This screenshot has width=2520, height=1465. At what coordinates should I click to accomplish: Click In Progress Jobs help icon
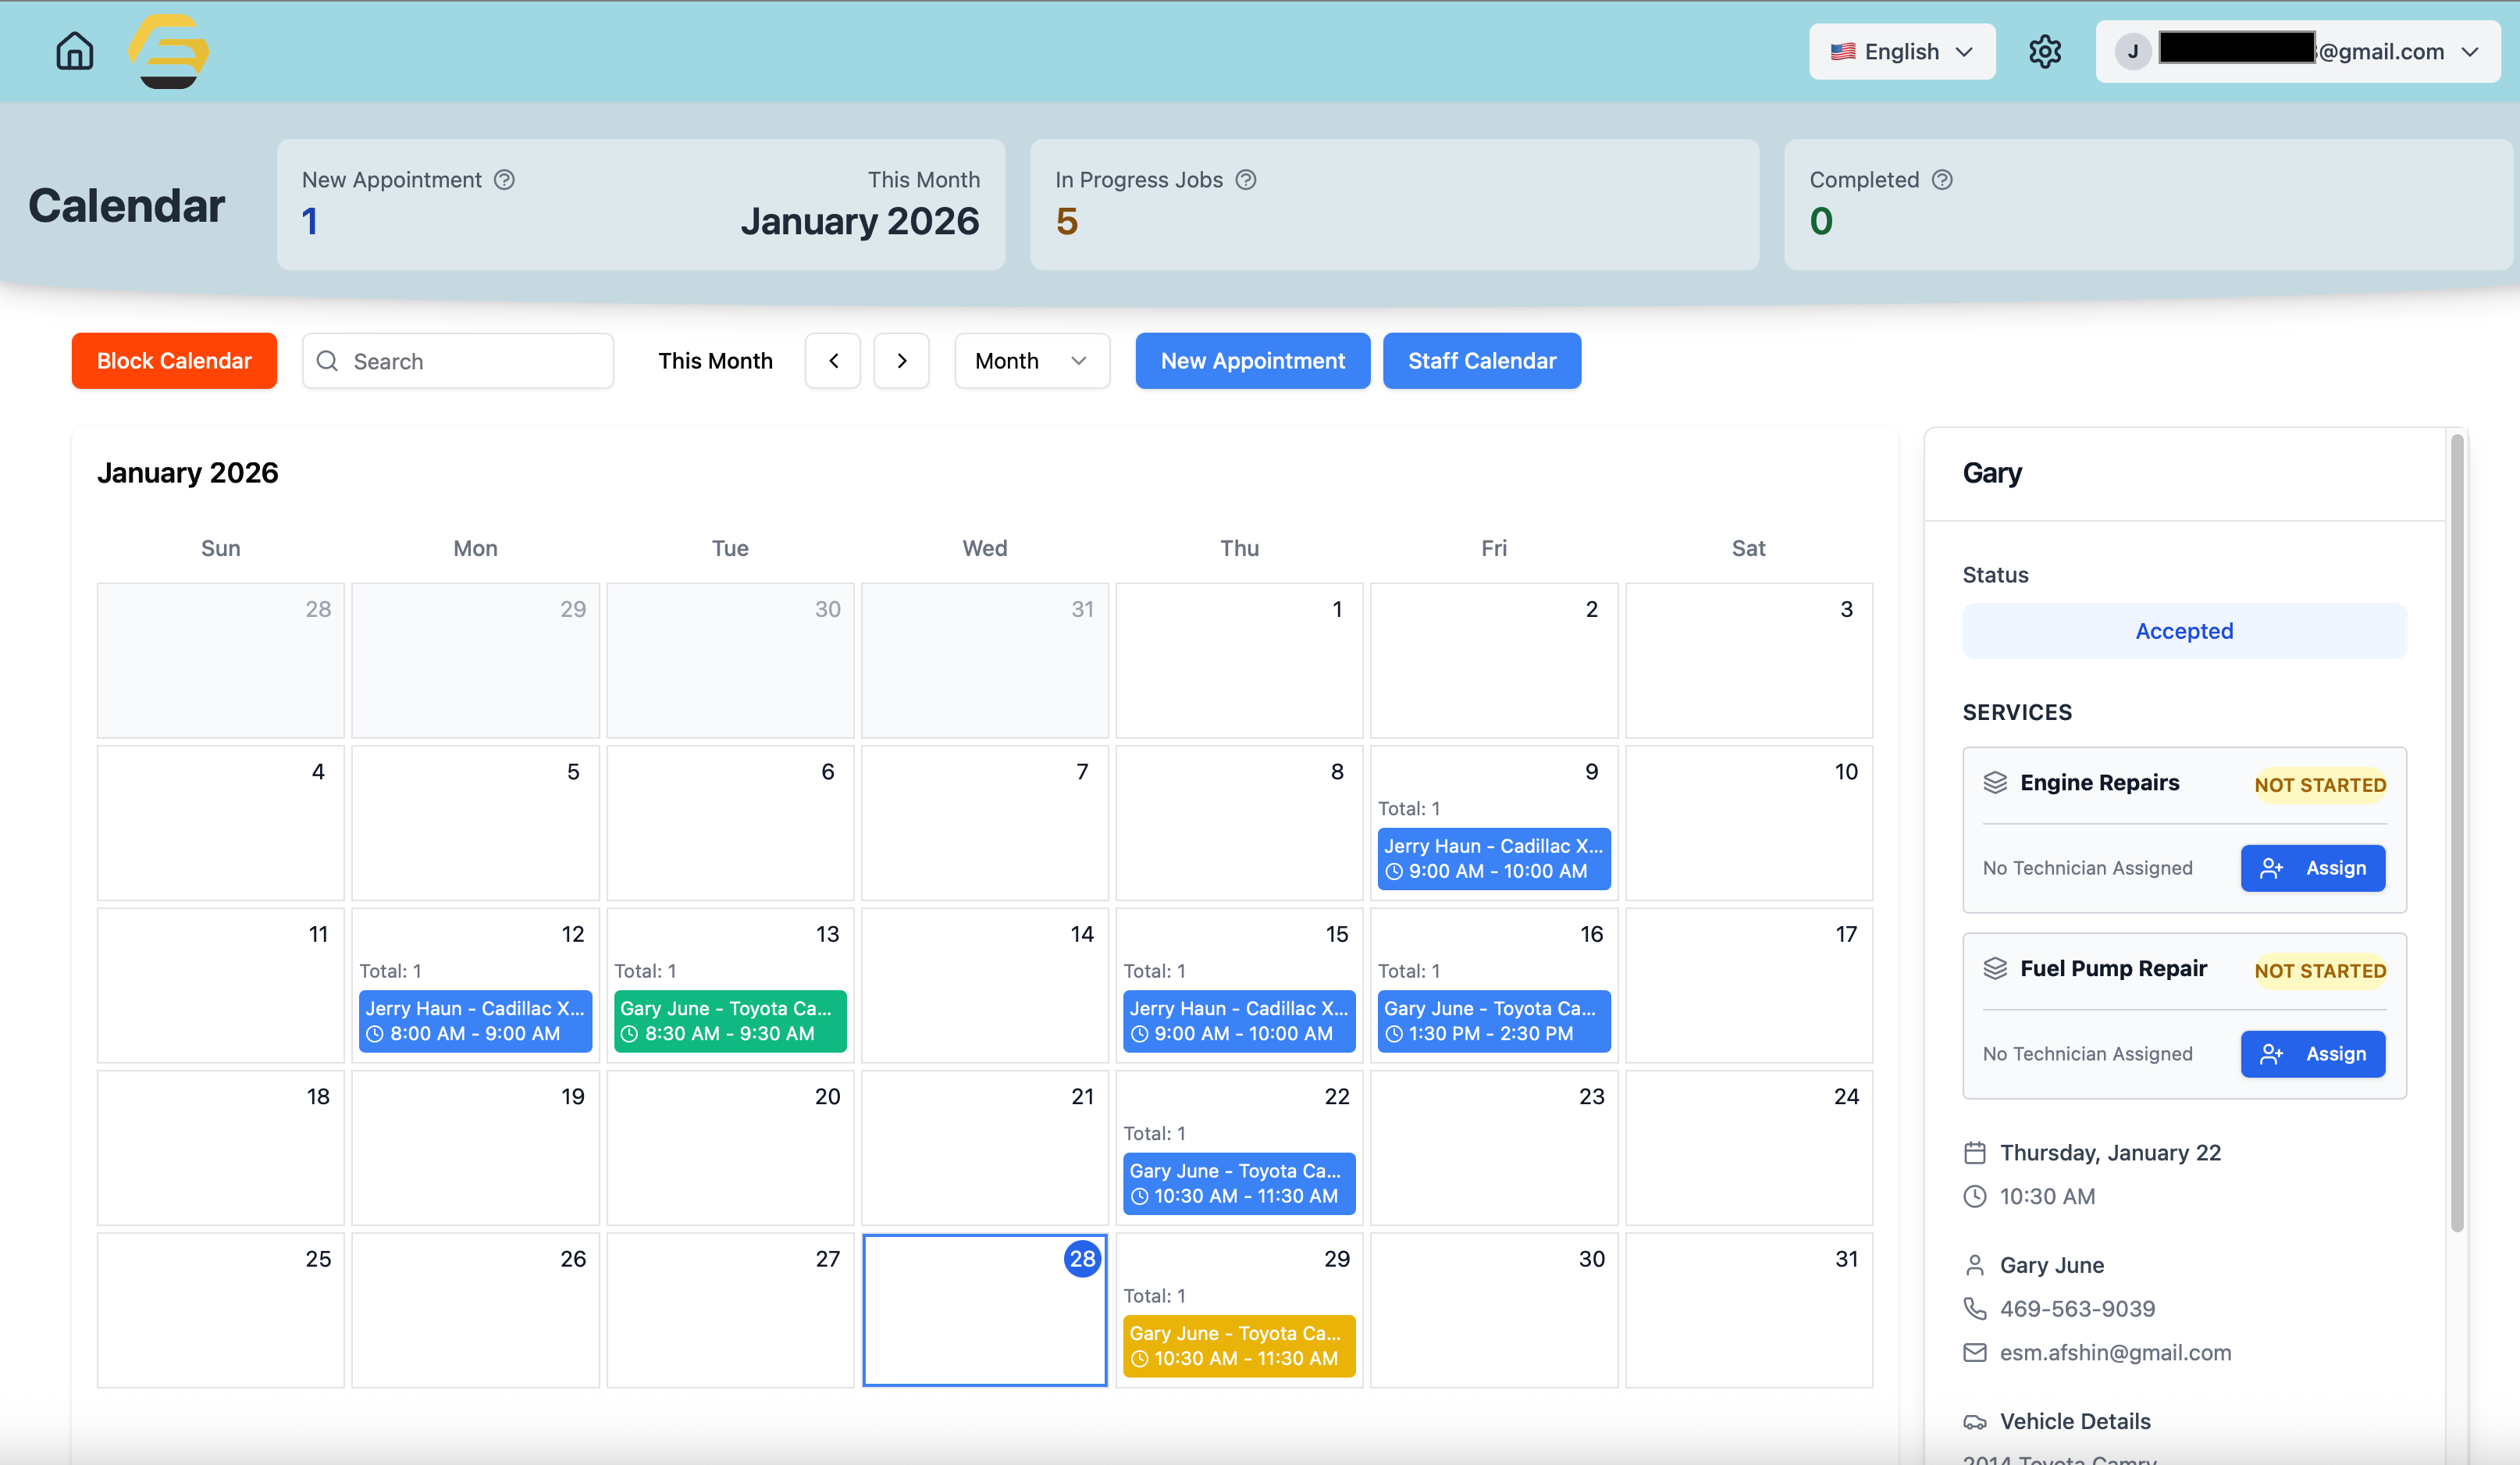click(1246, 180)
